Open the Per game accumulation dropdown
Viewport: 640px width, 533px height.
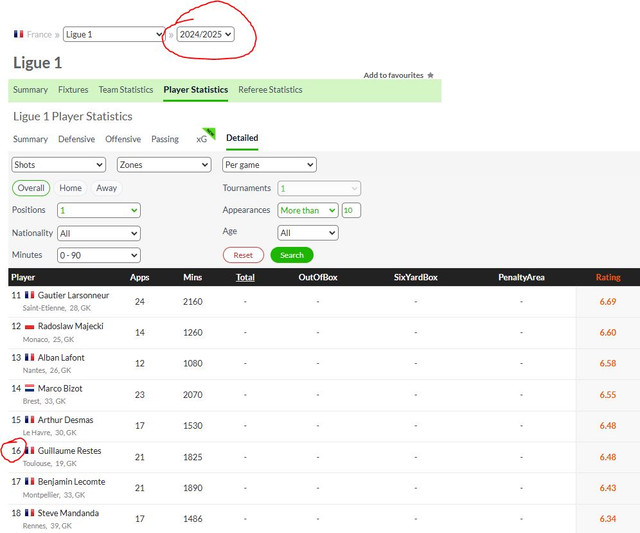(x=269, y=165)
